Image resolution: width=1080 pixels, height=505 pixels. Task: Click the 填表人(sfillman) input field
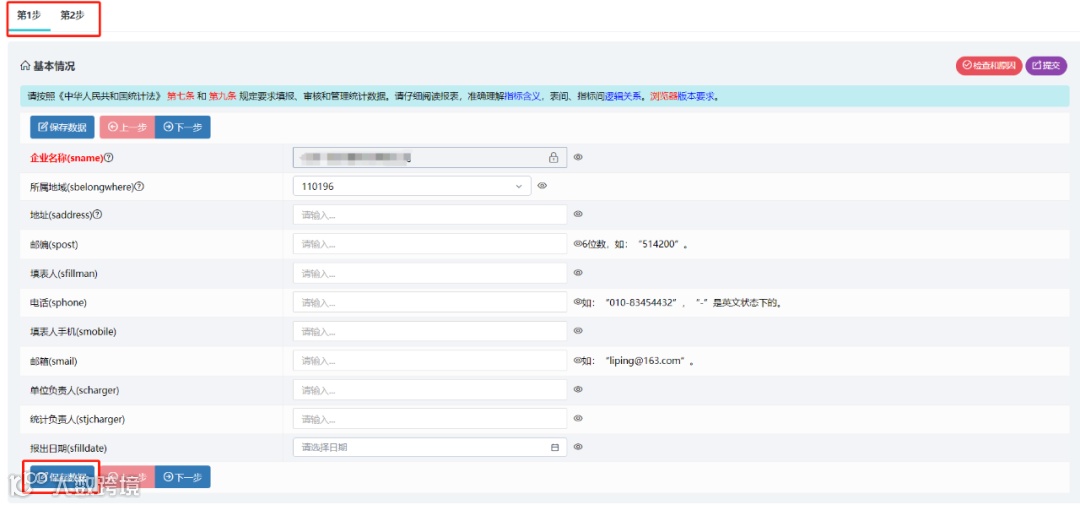[430, 273]
